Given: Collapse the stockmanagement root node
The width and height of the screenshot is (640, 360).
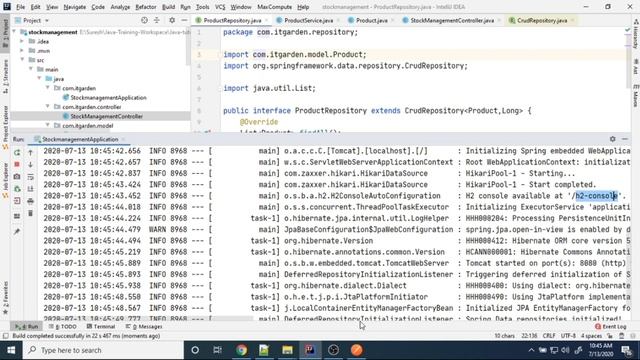Looking at the screenshot, I should [x=15, y=32].
